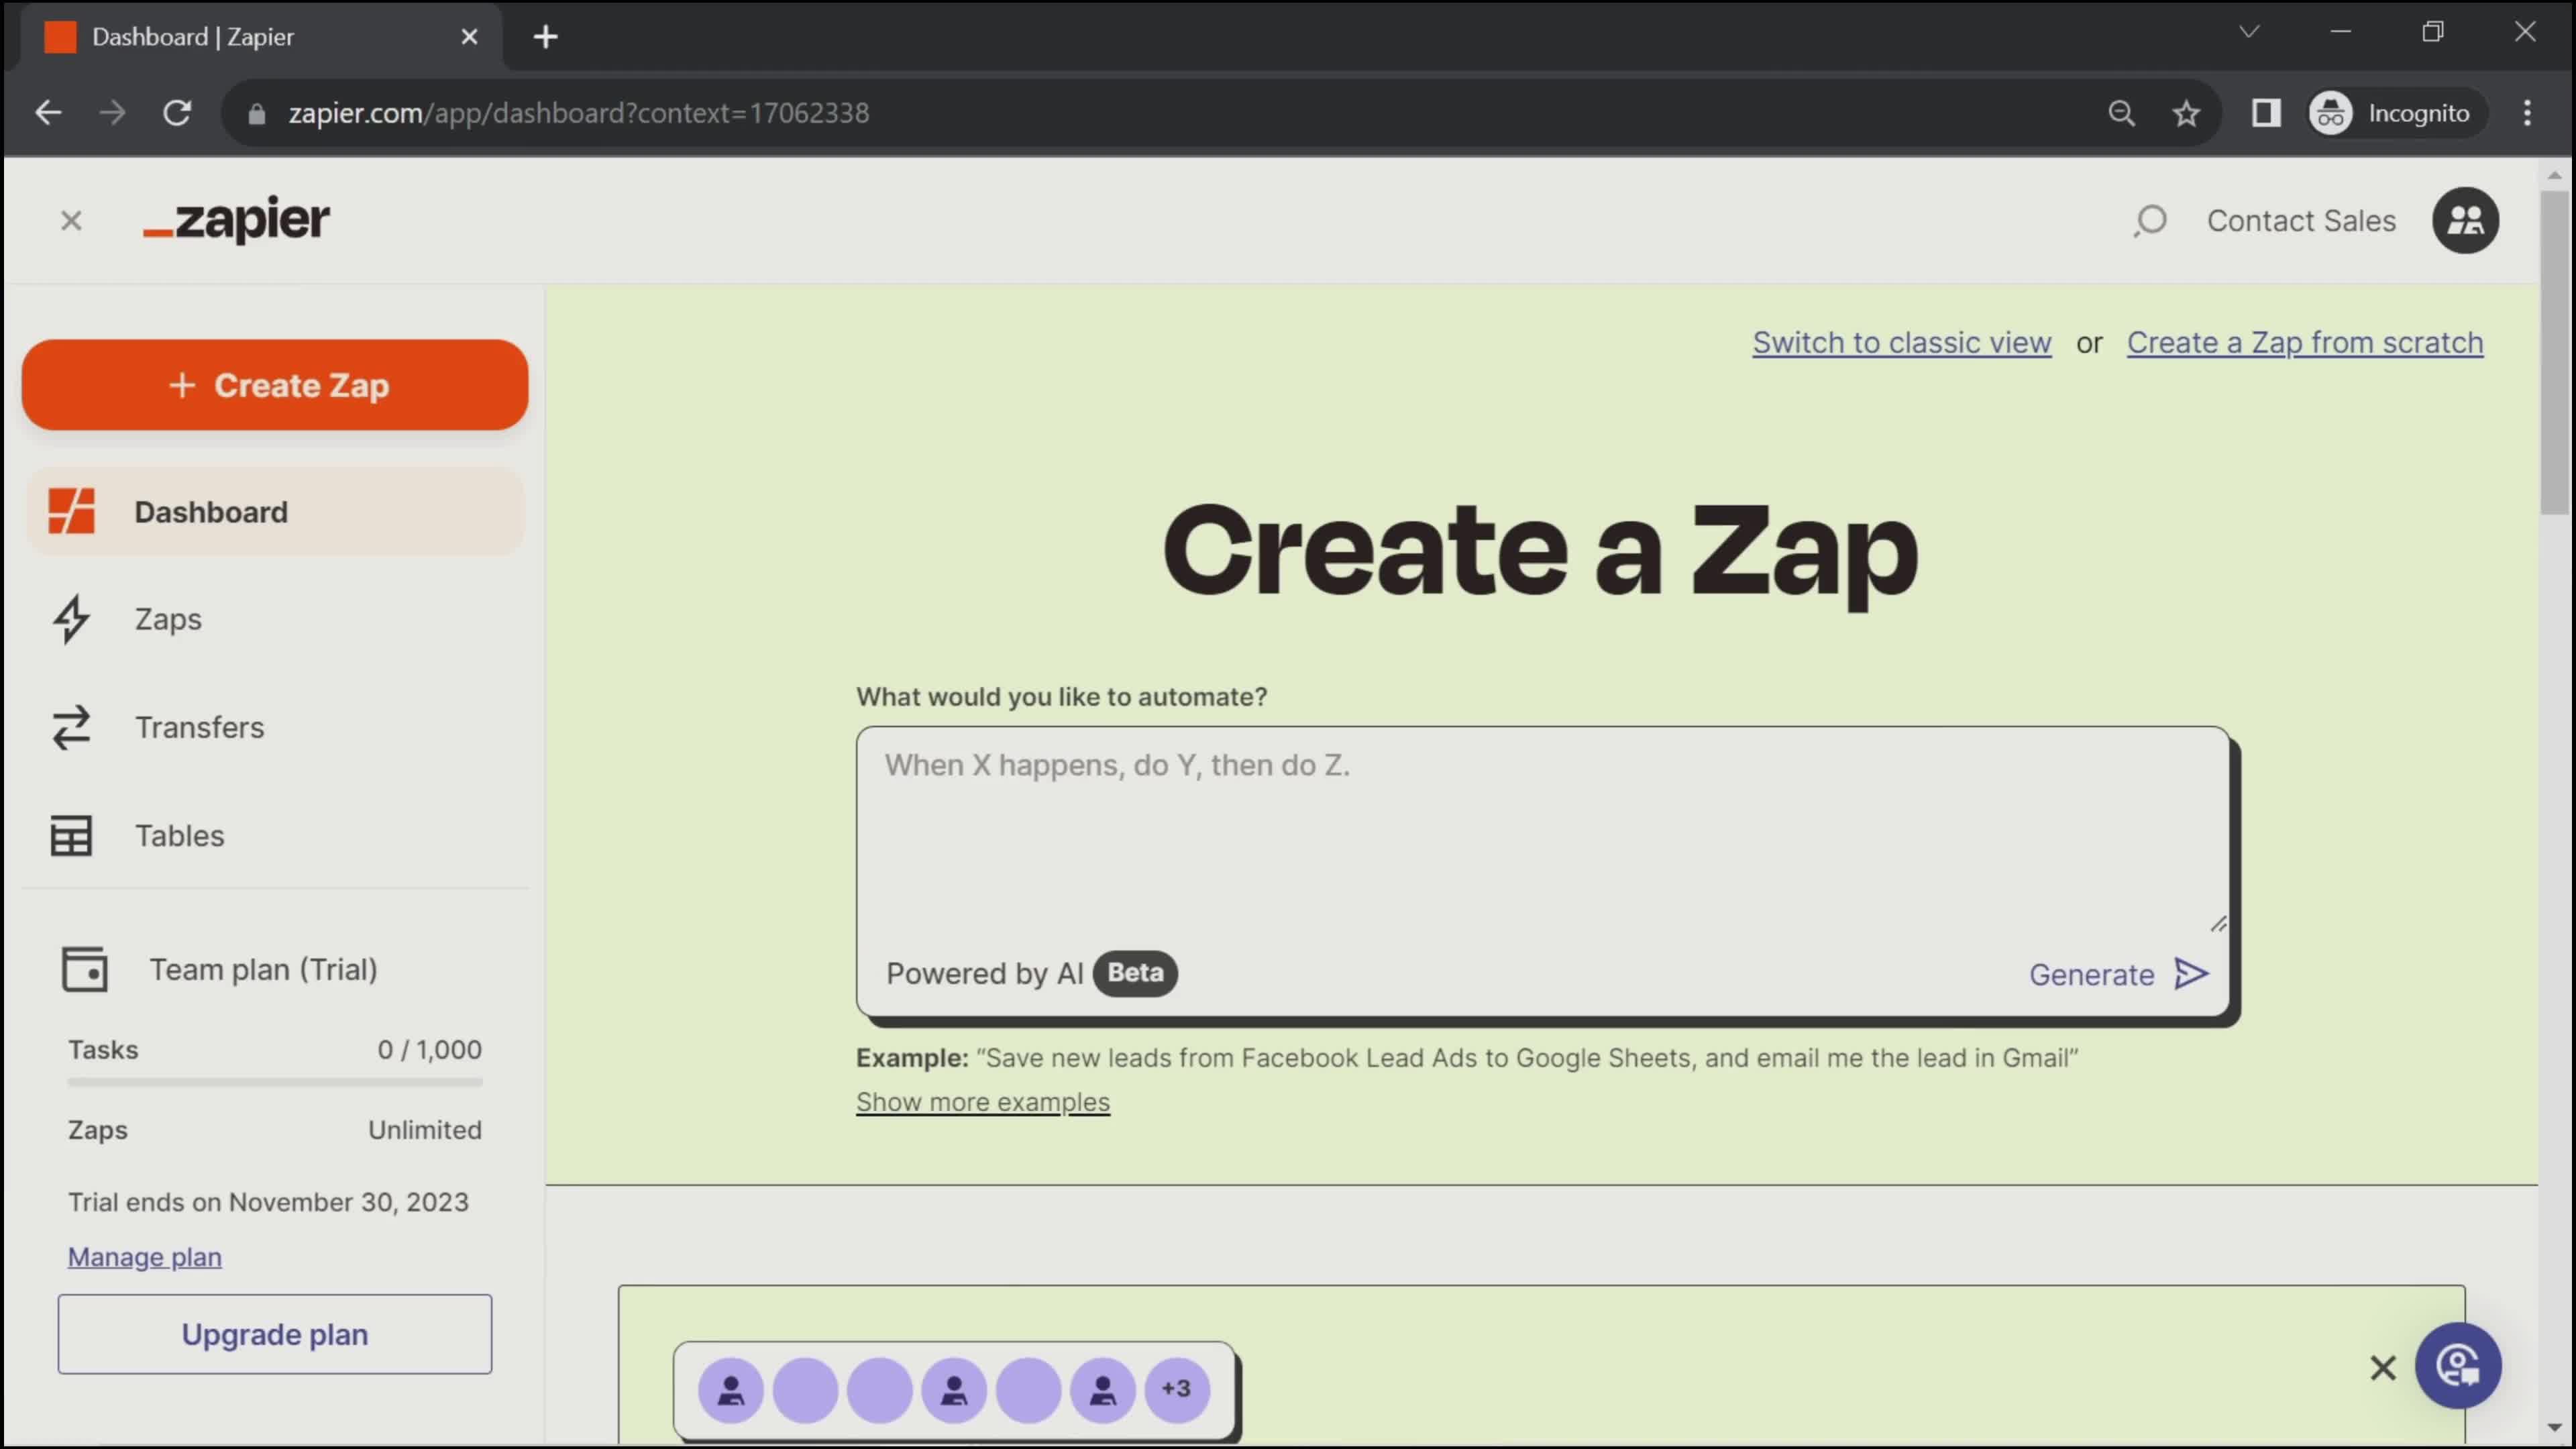Click the bookmark/star icon in address bar
Screen dimensions: 2576x1449
[2187, 111]
